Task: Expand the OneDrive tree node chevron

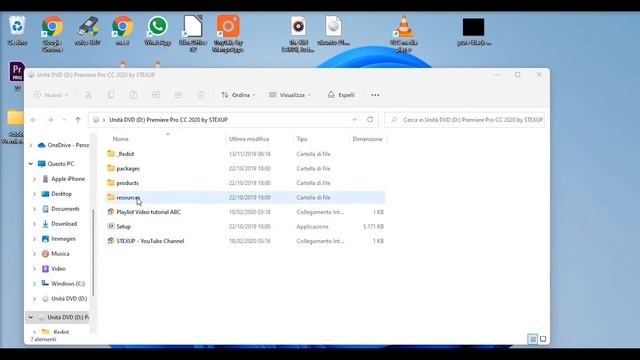Action: pos(31,145)
